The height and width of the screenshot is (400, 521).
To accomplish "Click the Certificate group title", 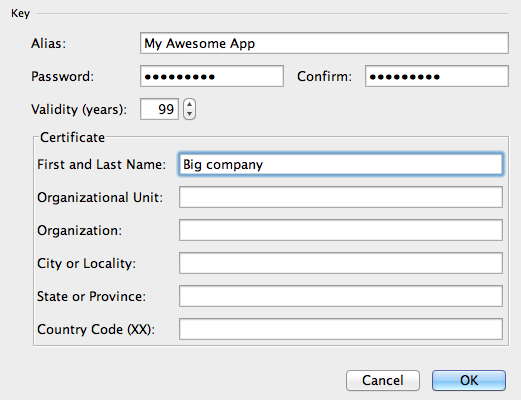I will [72, 137].
